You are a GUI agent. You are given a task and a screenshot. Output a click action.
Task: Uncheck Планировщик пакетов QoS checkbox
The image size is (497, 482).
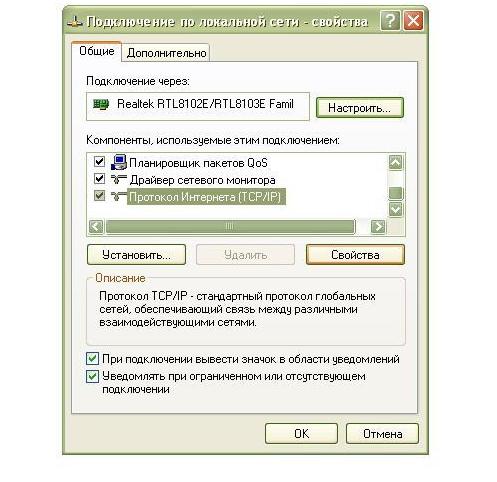point(99,162)
